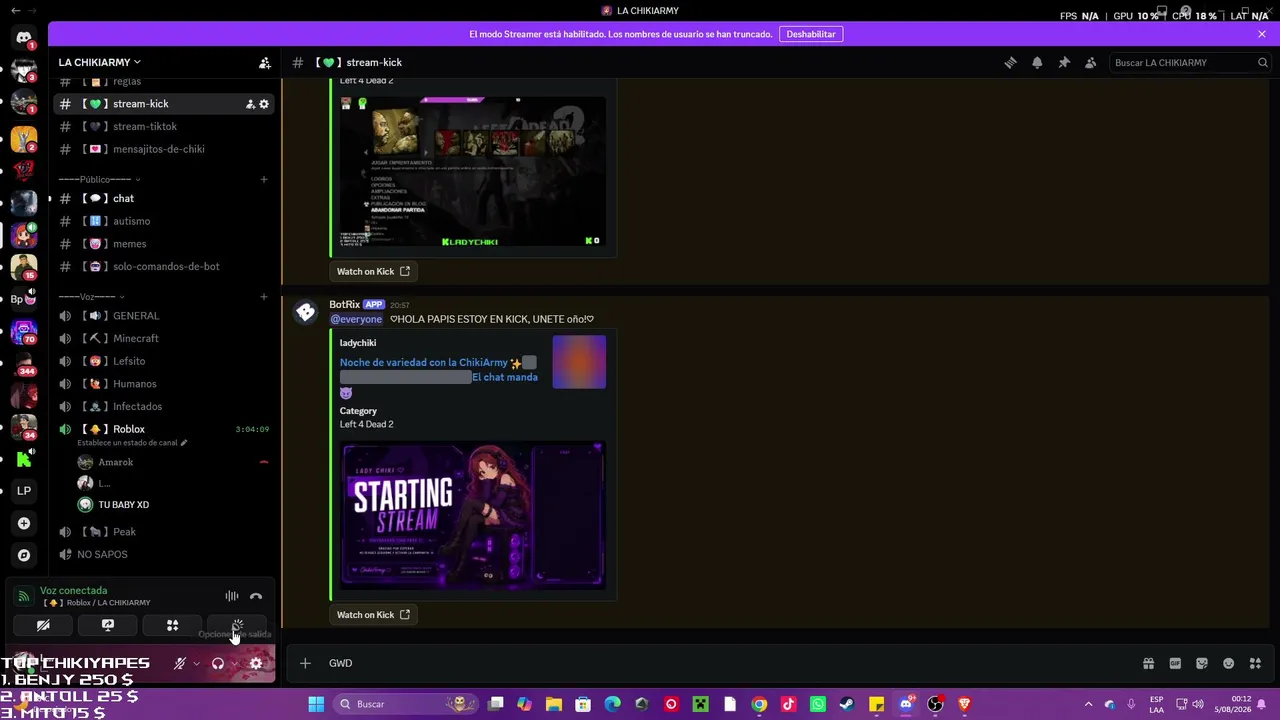Viewport: 1280px width, 720px height.
Task: Open the Windows Start menu
Action: pyautogui.click(x=316, y=704)
